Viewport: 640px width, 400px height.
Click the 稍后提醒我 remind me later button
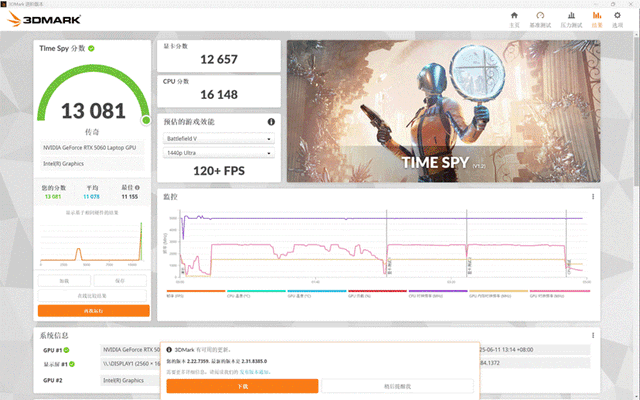coord(398,386)
